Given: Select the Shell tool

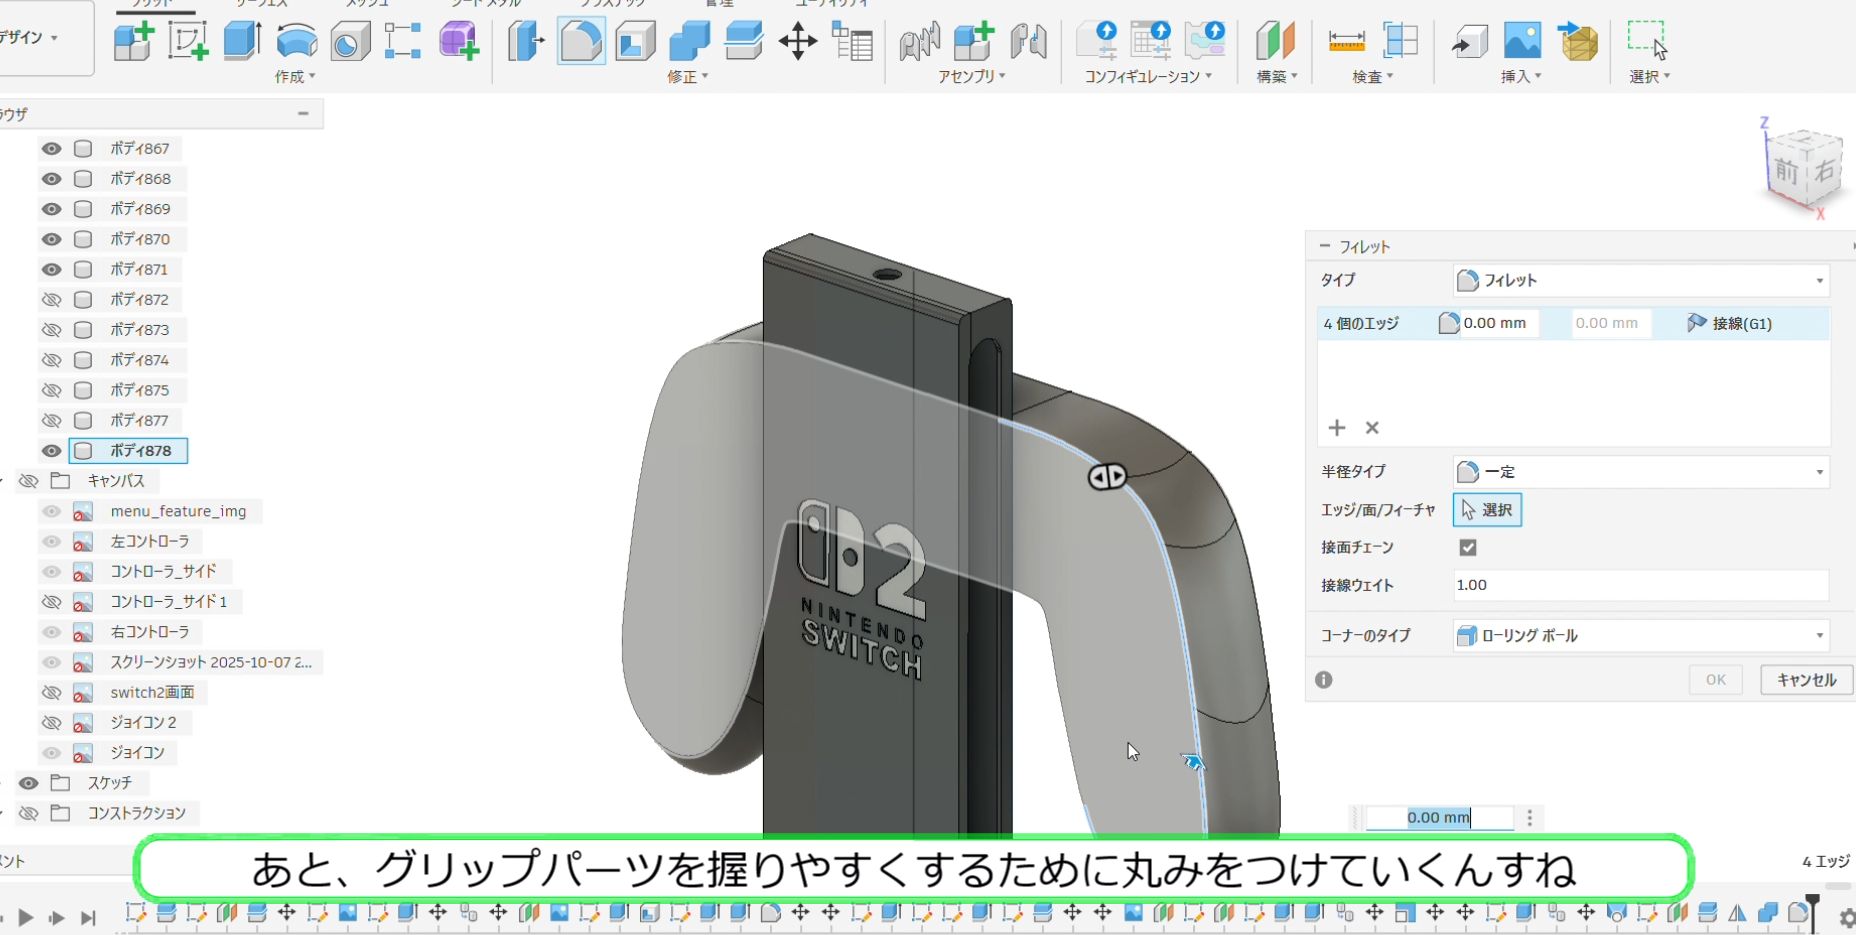Looking at the screenshot, I should [x=635, y=41].
